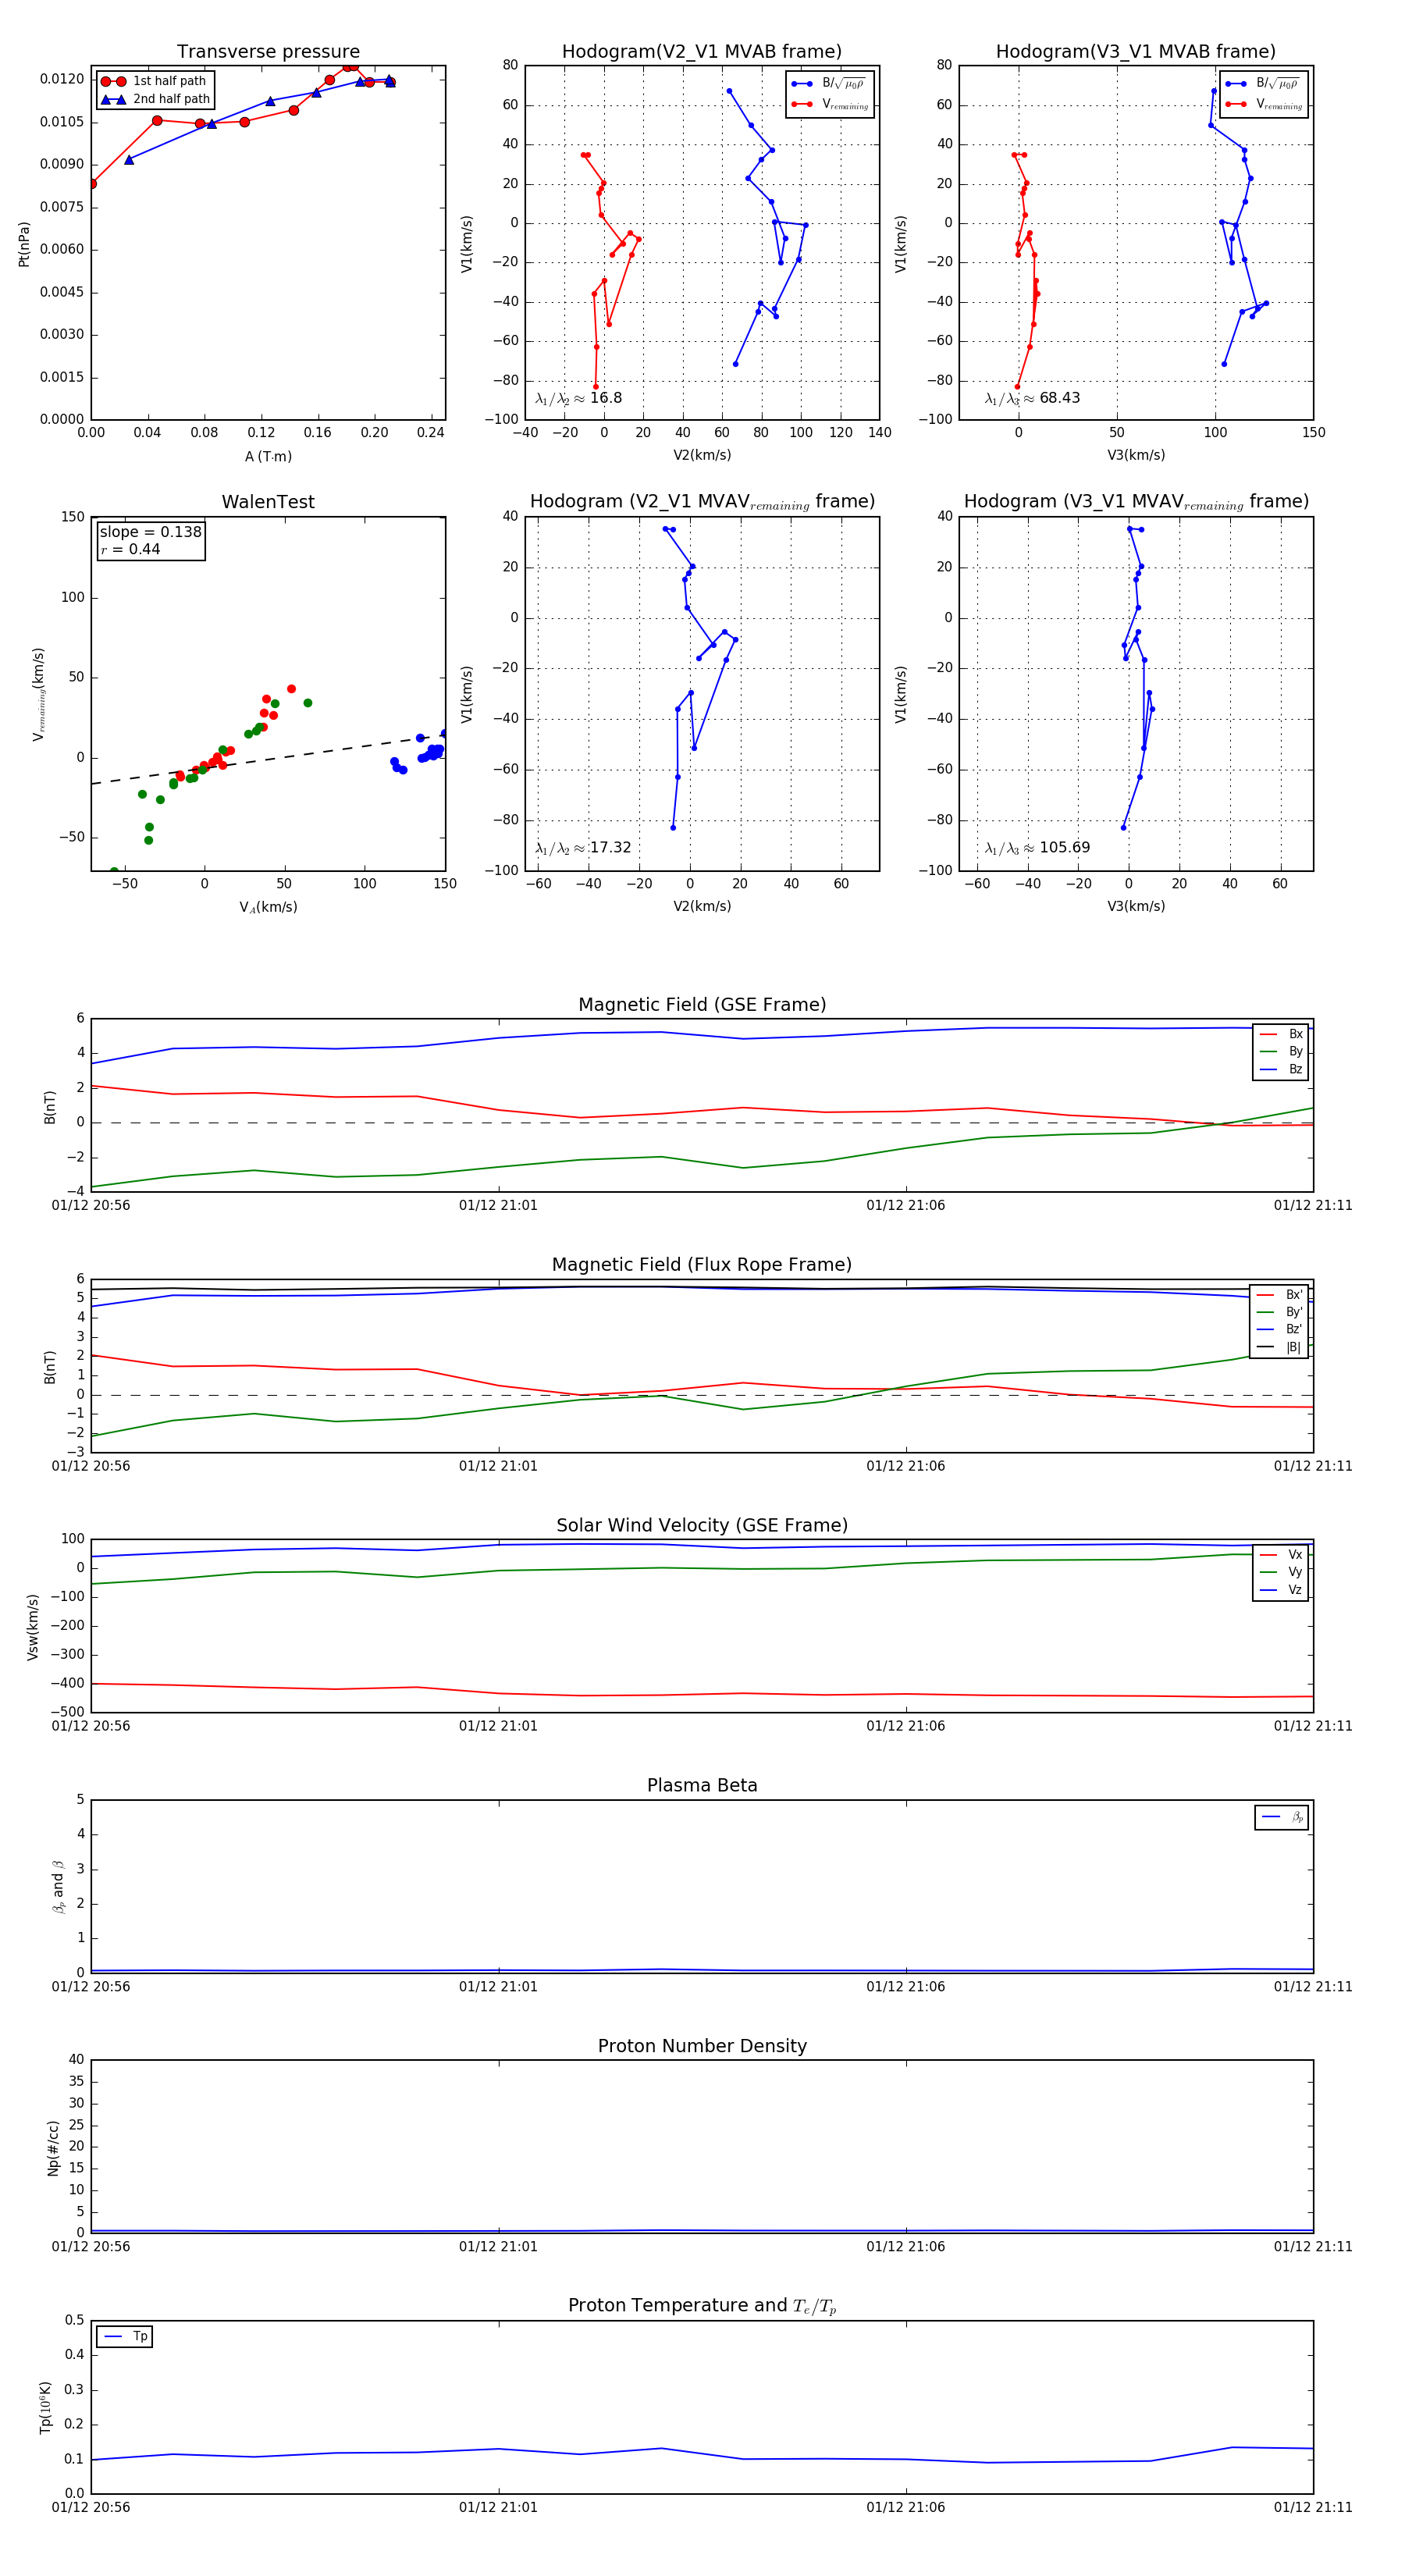
Task: Click the "Np(#/cc)" y-axis label
Action: pyautogui.click(x=54, y=2148)
